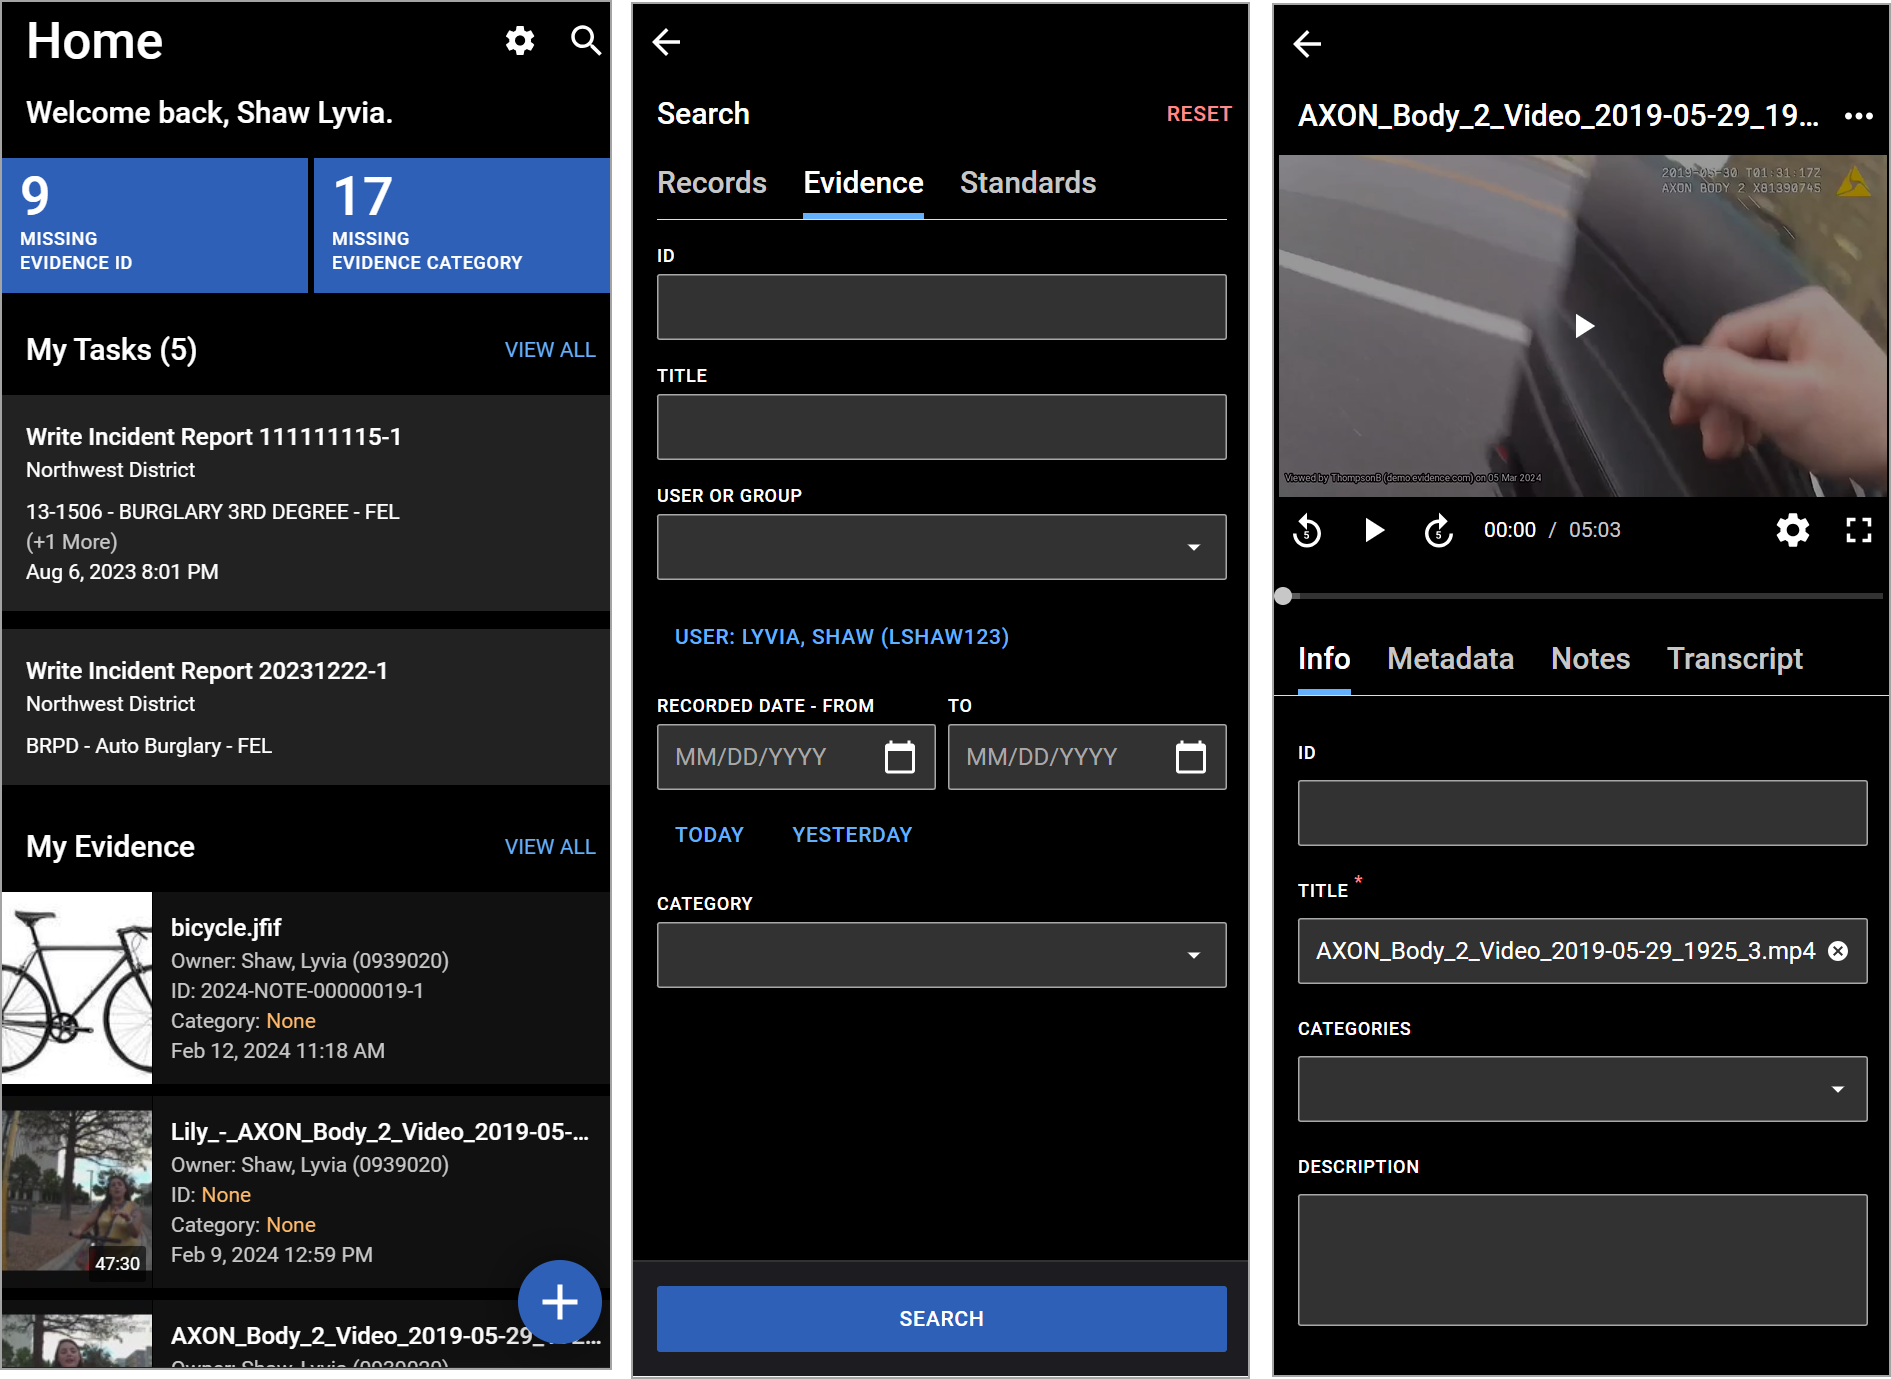
Task: Play the AXON body camera video
Action: click(1583, 326)
